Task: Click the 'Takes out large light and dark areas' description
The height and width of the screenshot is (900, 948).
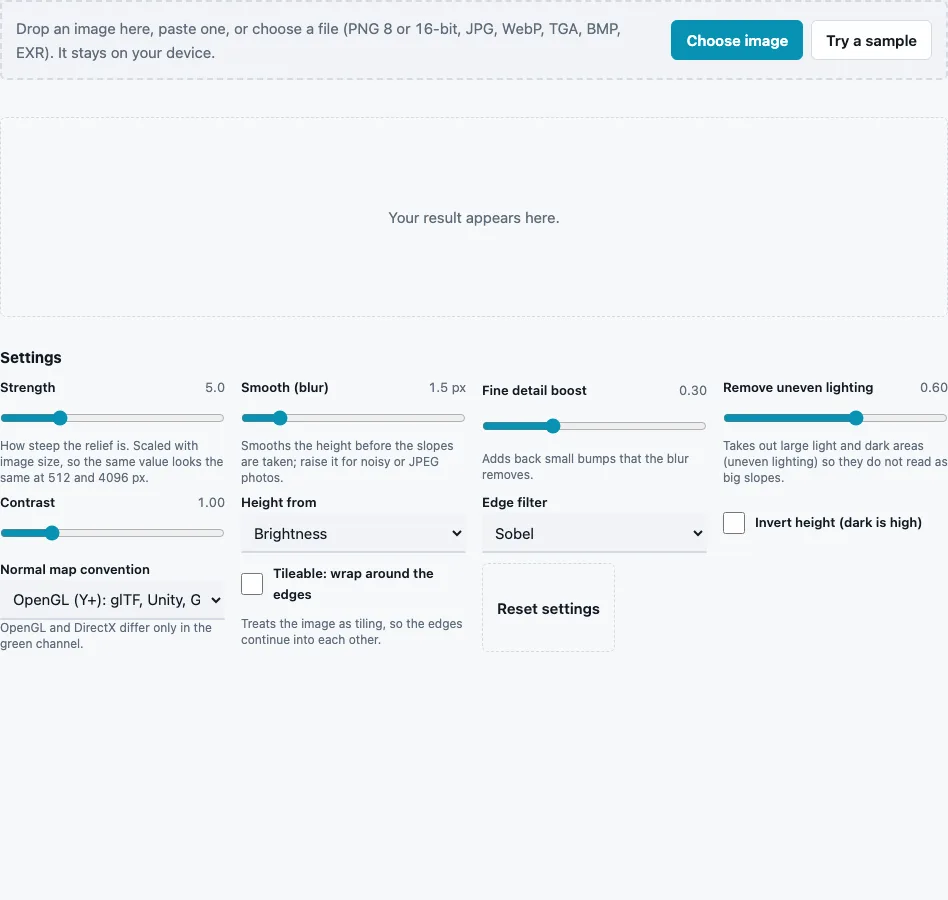Action: (835, 462)
